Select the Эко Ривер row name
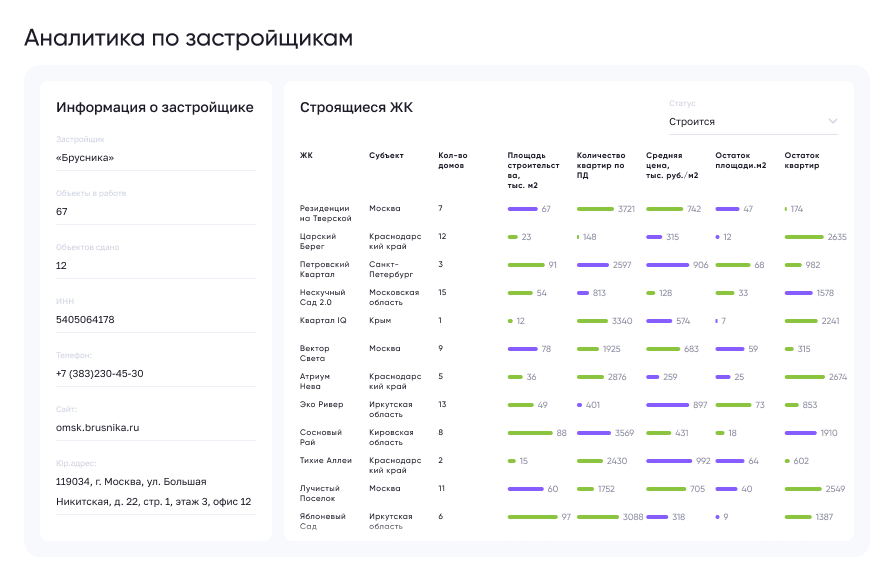 tap(322, 404)
